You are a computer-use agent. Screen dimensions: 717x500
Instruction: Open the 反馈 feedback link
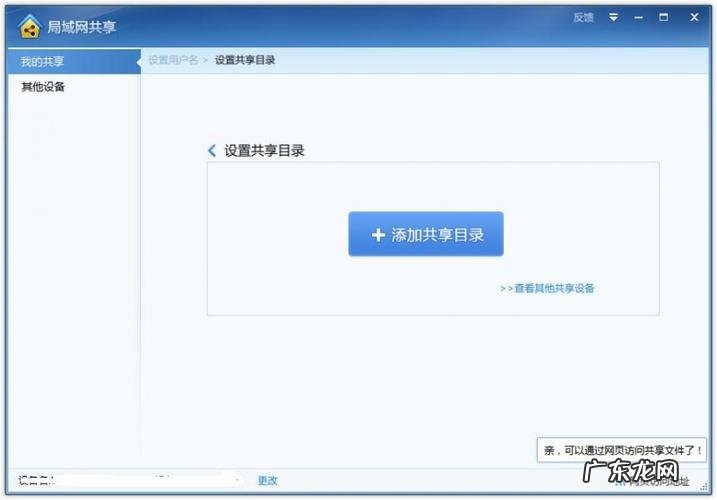583,17
